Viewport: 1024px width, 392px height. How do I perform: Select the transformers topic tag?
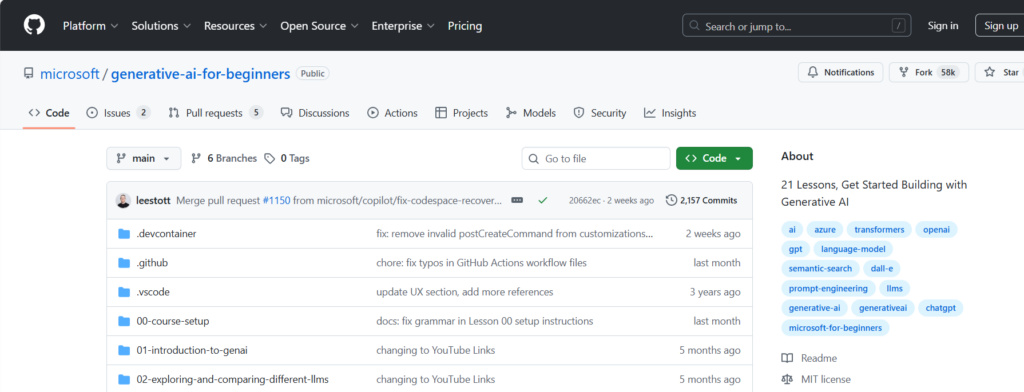tap(879, 230)
